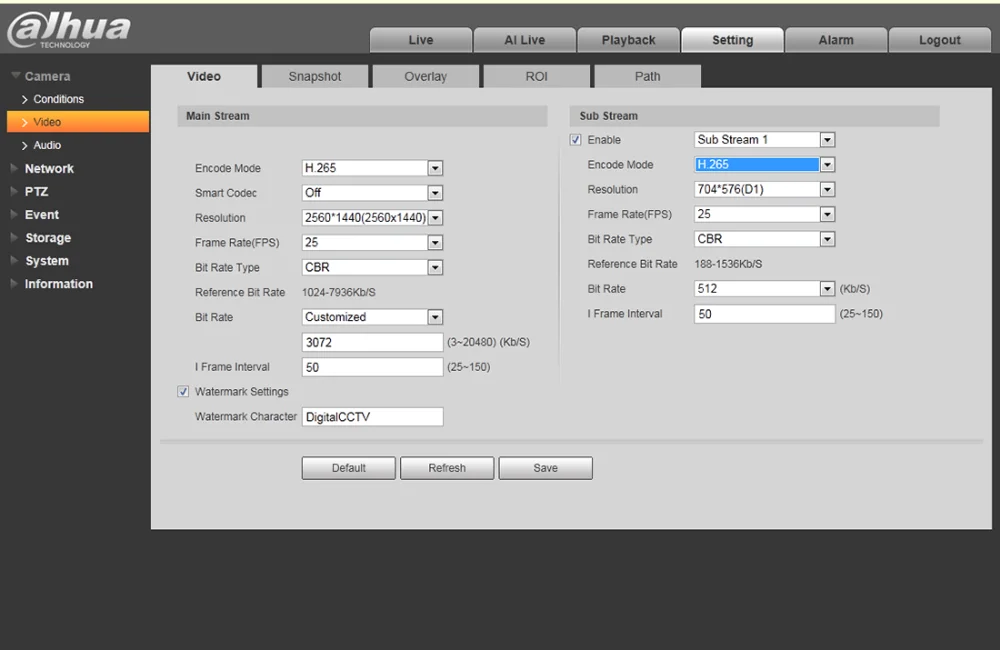The image size is (1000, 650).
Task: Open the Sub Stream 1 selector dropdown
Action: pos(764,140)
